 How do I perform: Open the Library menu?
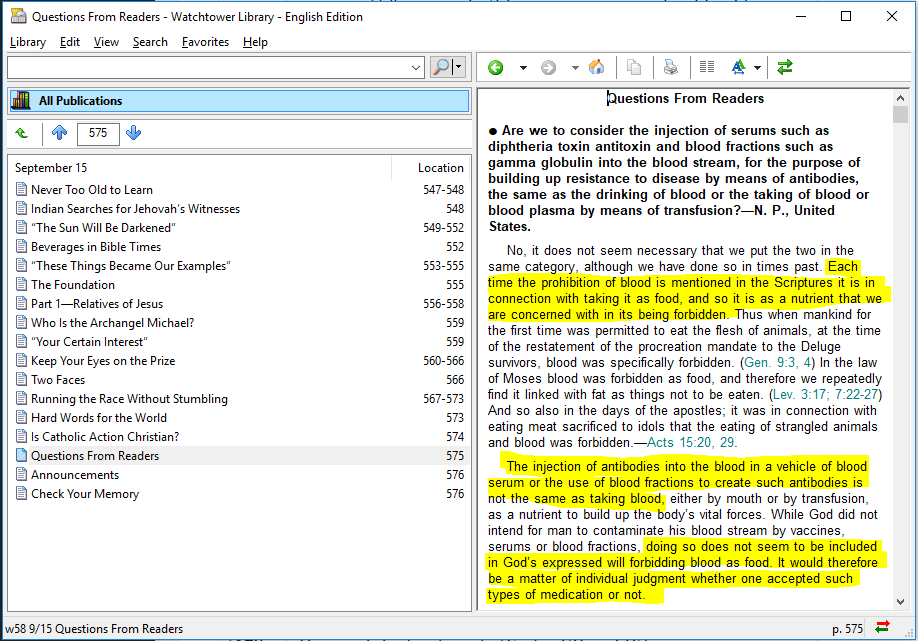coord(28,42)
